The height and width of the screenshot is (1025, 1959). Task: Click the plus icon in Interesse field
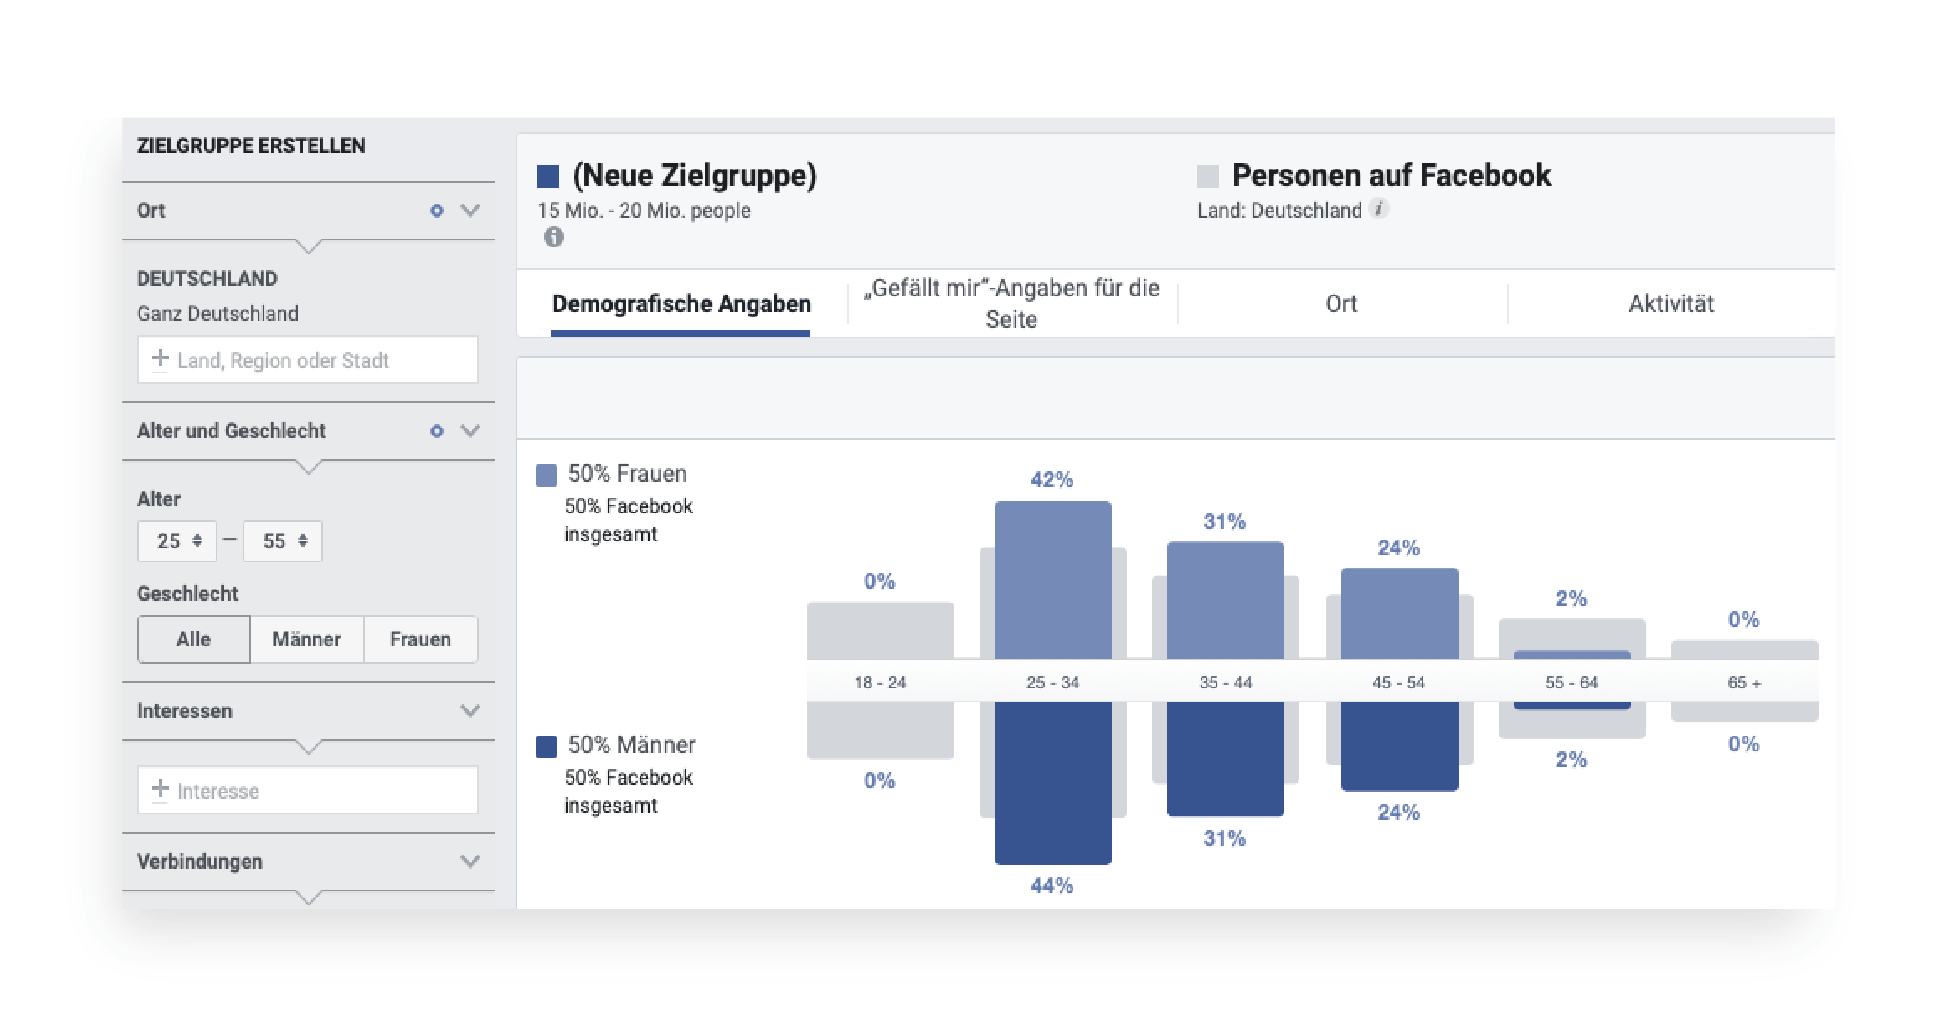coord(160,789)
